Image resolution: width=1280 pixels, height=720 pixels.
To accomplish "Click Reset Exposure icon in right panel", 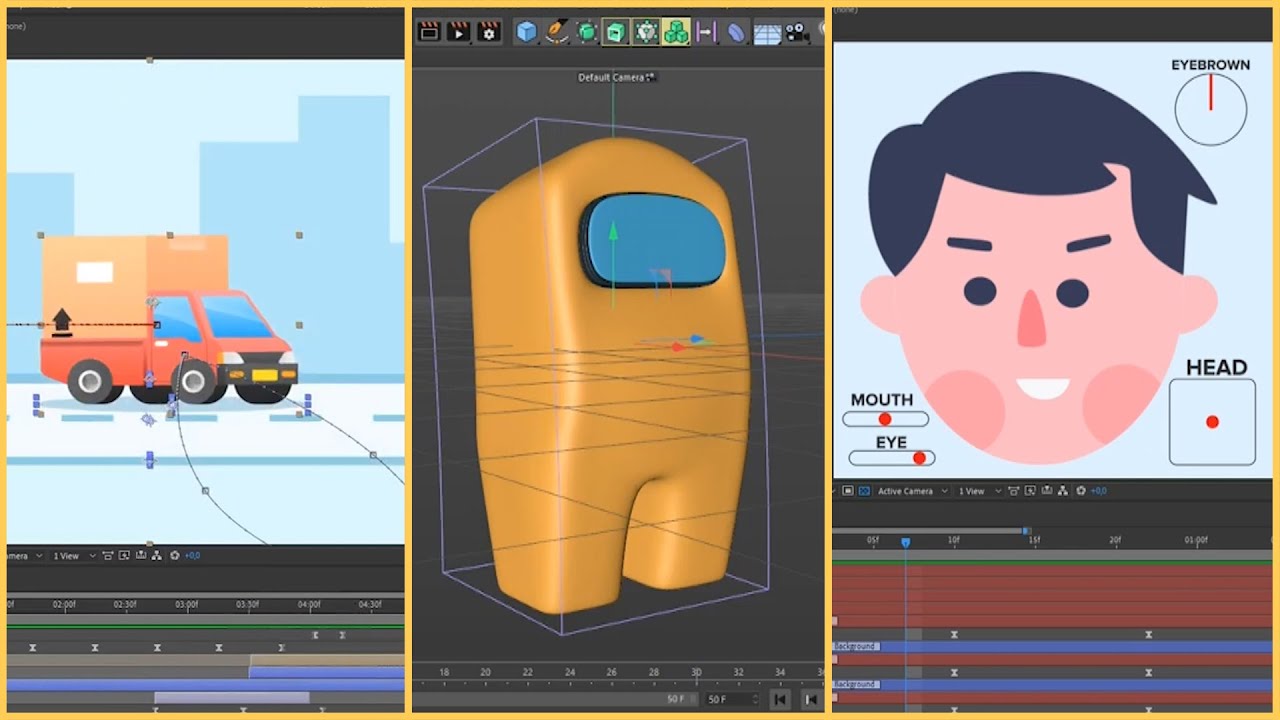I will click(x=1081, y=491).
